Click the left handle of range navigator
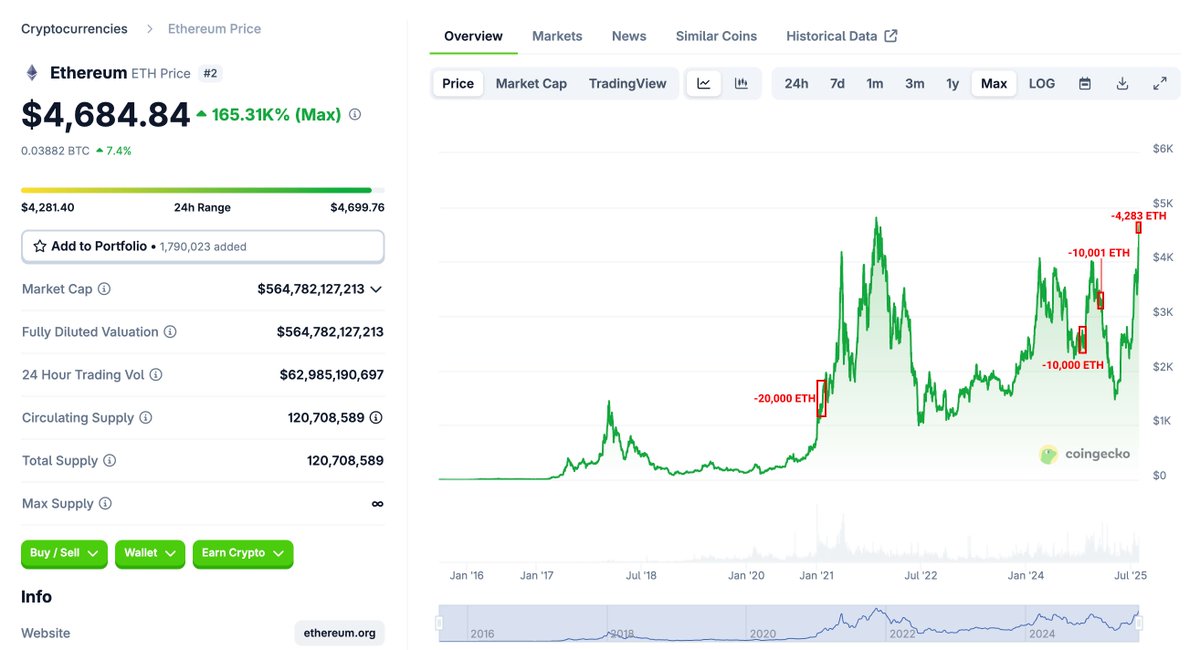 click(x=439, y=624)
